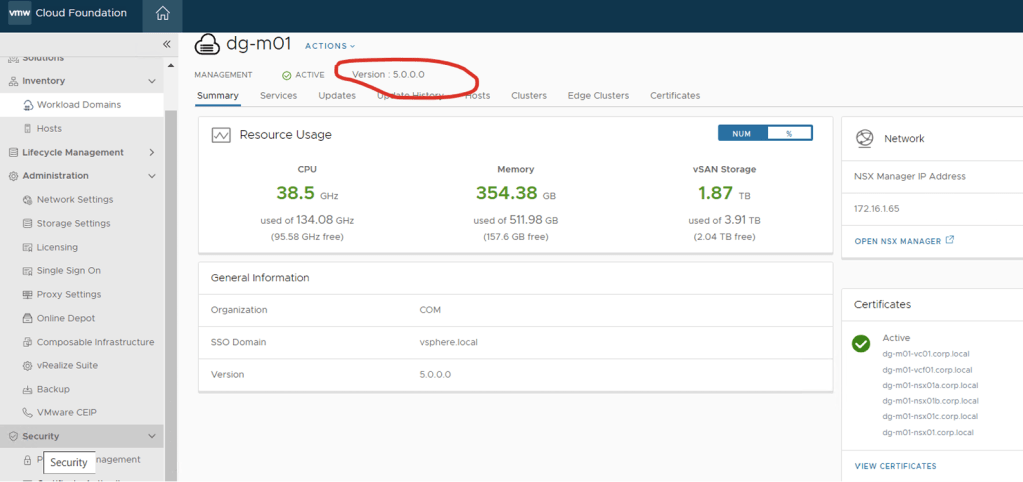Open Hosts under Inventory
The image size is (1023, 482).
point(49,129)
